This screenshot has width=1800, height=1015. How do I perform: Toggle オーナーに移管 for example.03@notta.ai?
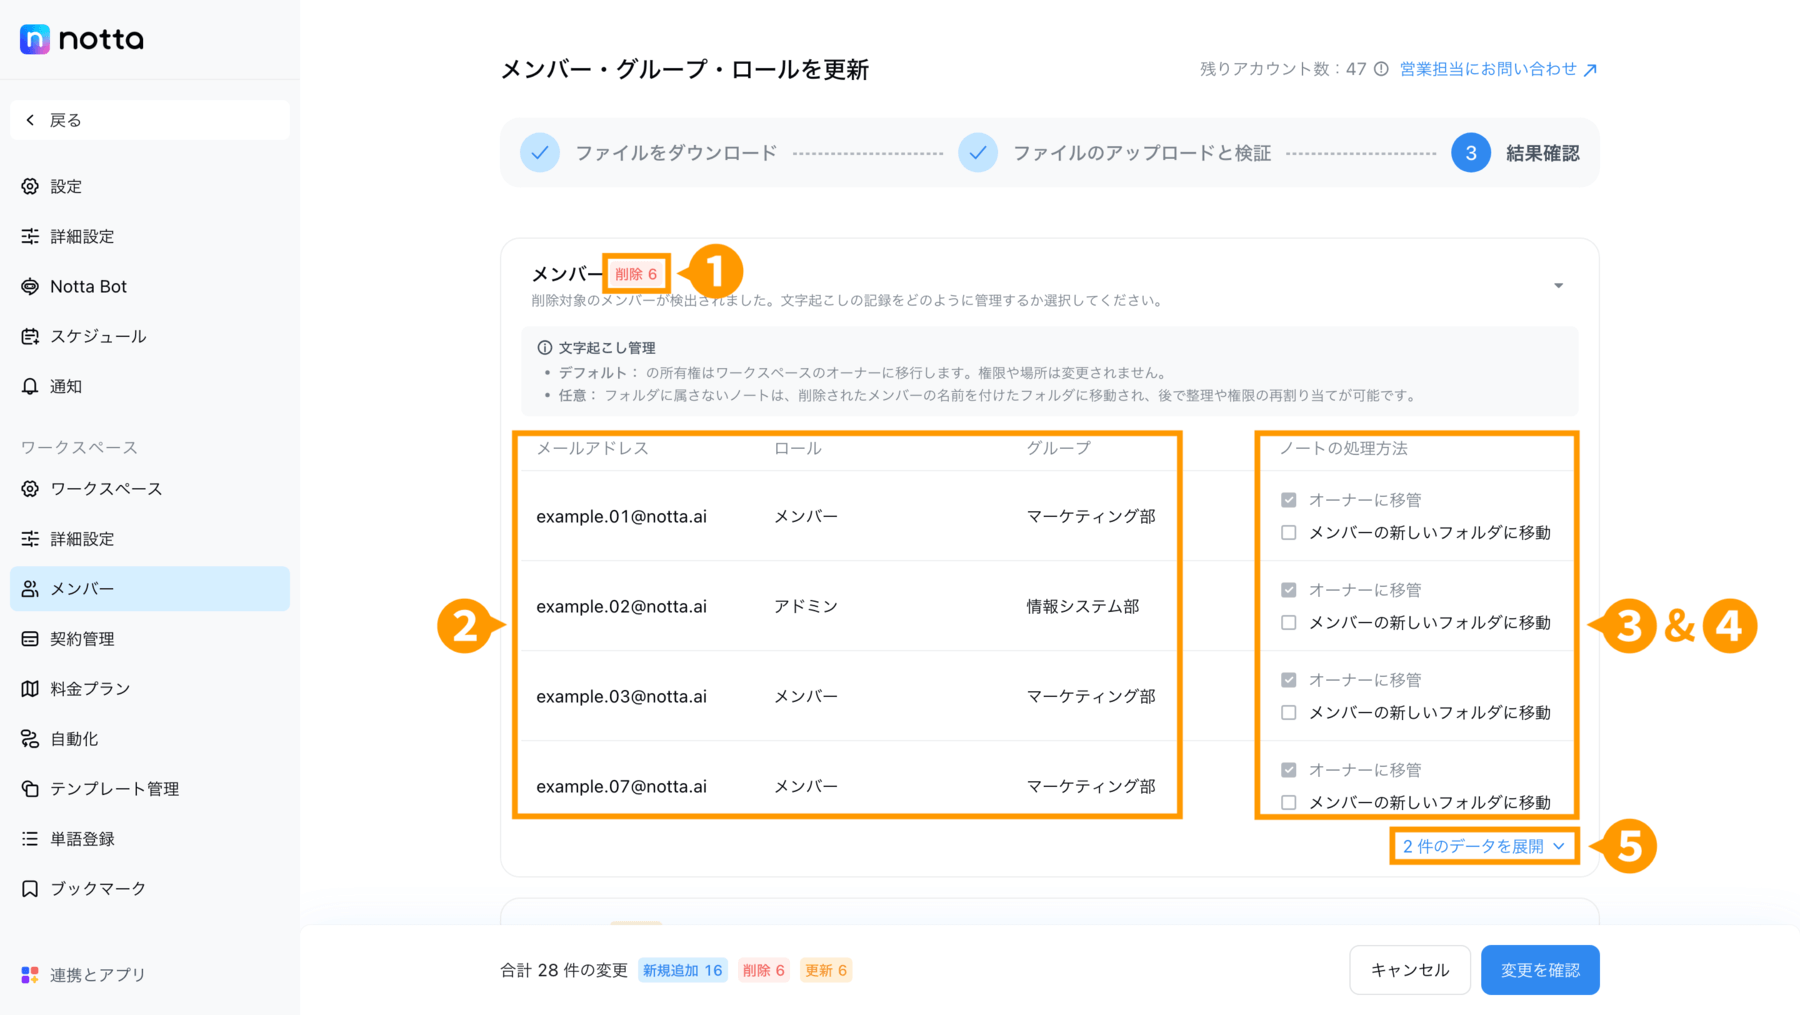pos(1289,680)
